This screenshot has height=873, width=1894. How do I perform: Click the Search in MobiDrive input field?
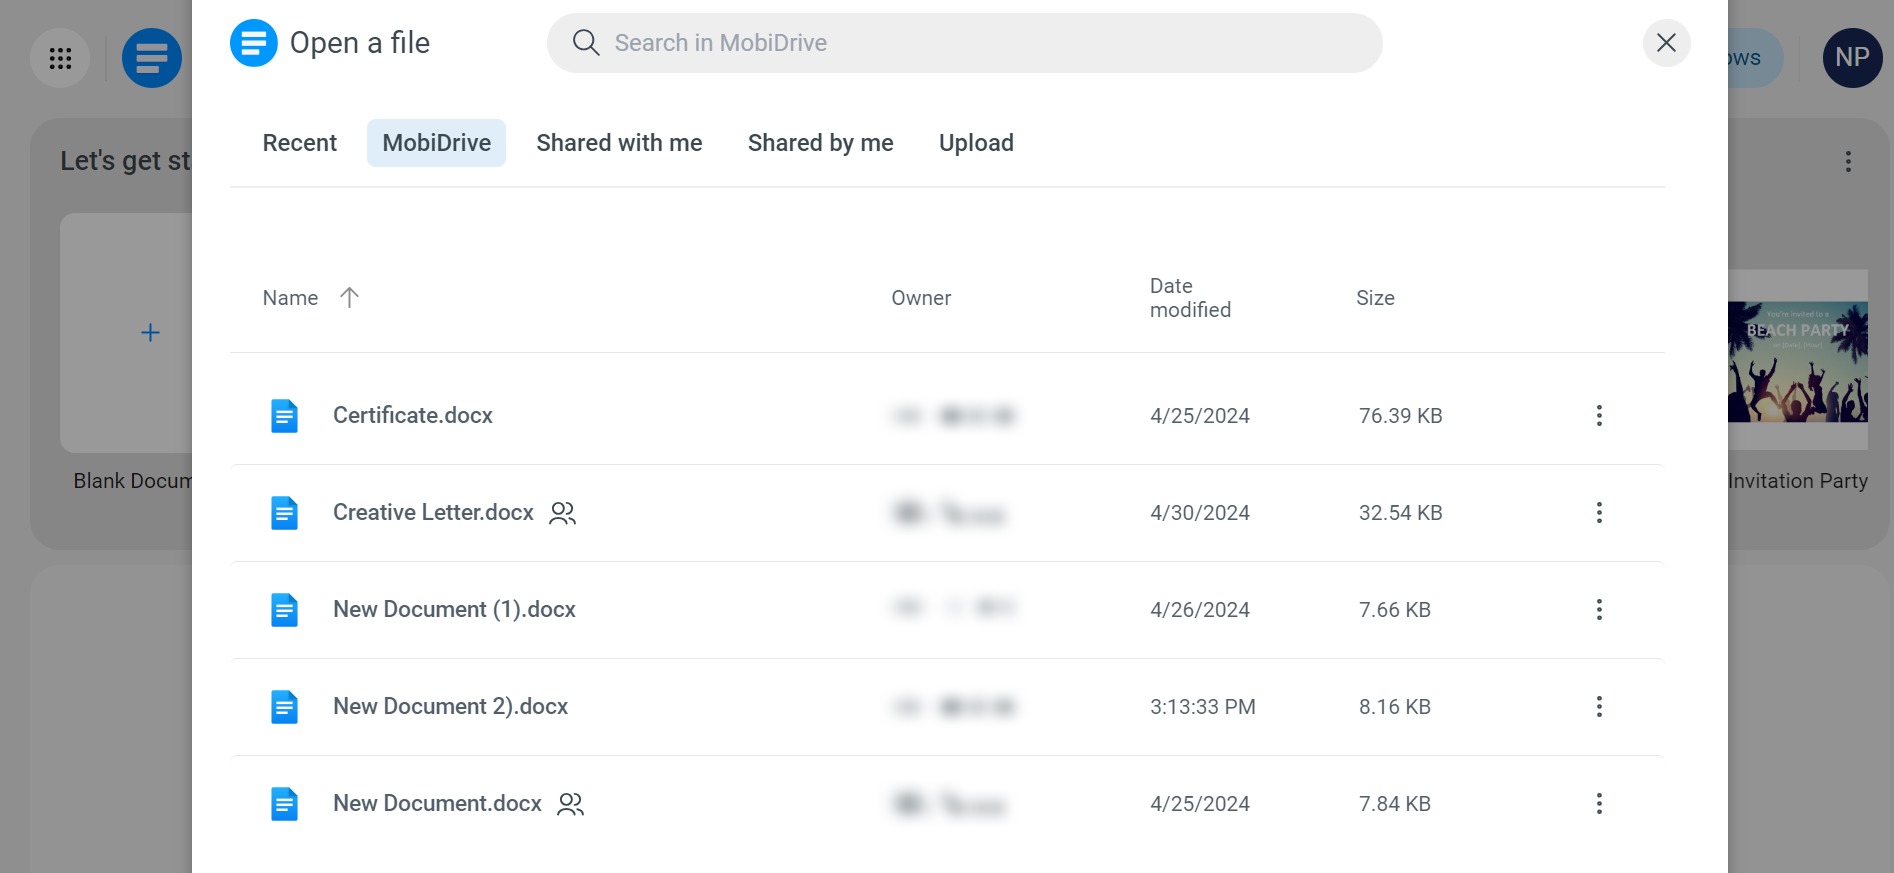point(900,43)
